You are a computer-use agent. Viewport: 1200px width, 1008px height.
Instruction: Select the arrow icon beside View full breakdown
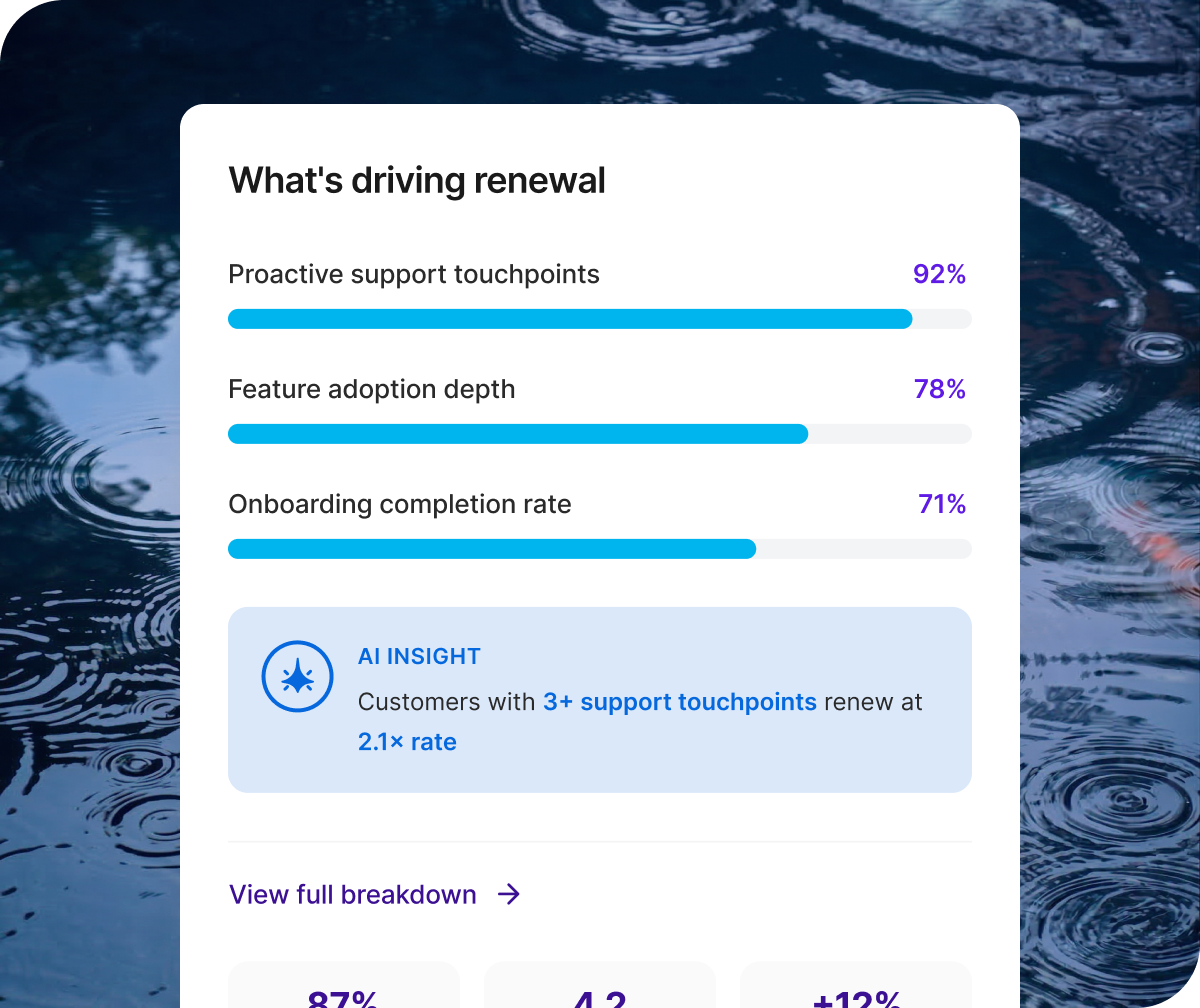coord(510,894)
